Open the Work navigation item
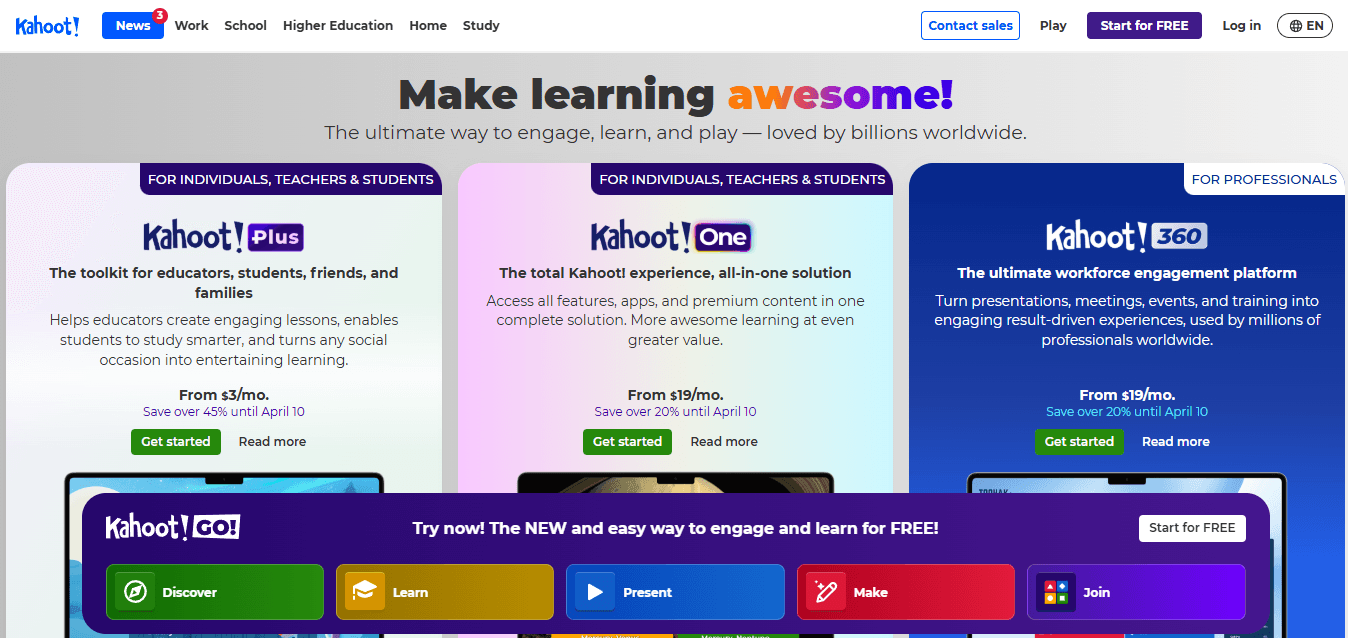 pos(191,25)
